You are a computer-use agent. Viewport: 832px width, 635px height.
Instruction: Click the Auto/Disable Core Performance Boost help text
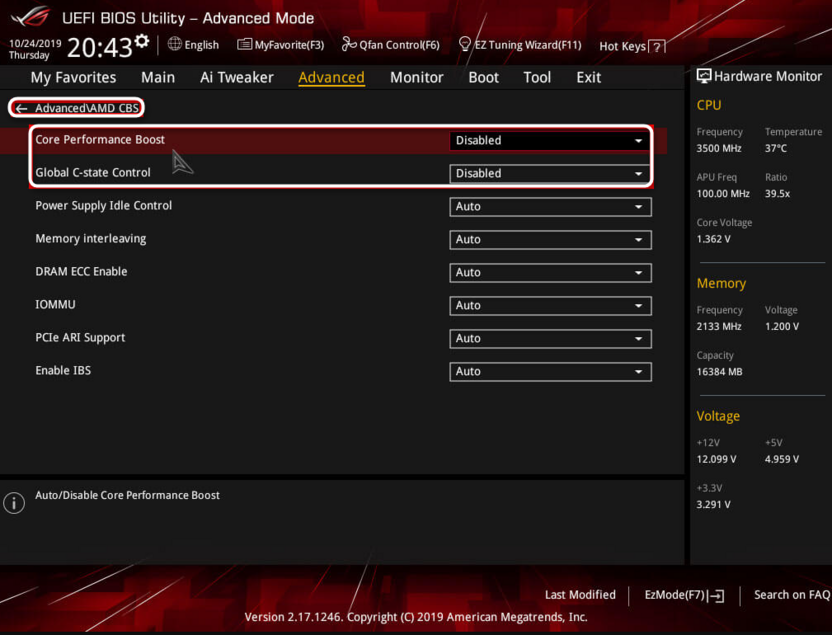click(x=127, y=495)
